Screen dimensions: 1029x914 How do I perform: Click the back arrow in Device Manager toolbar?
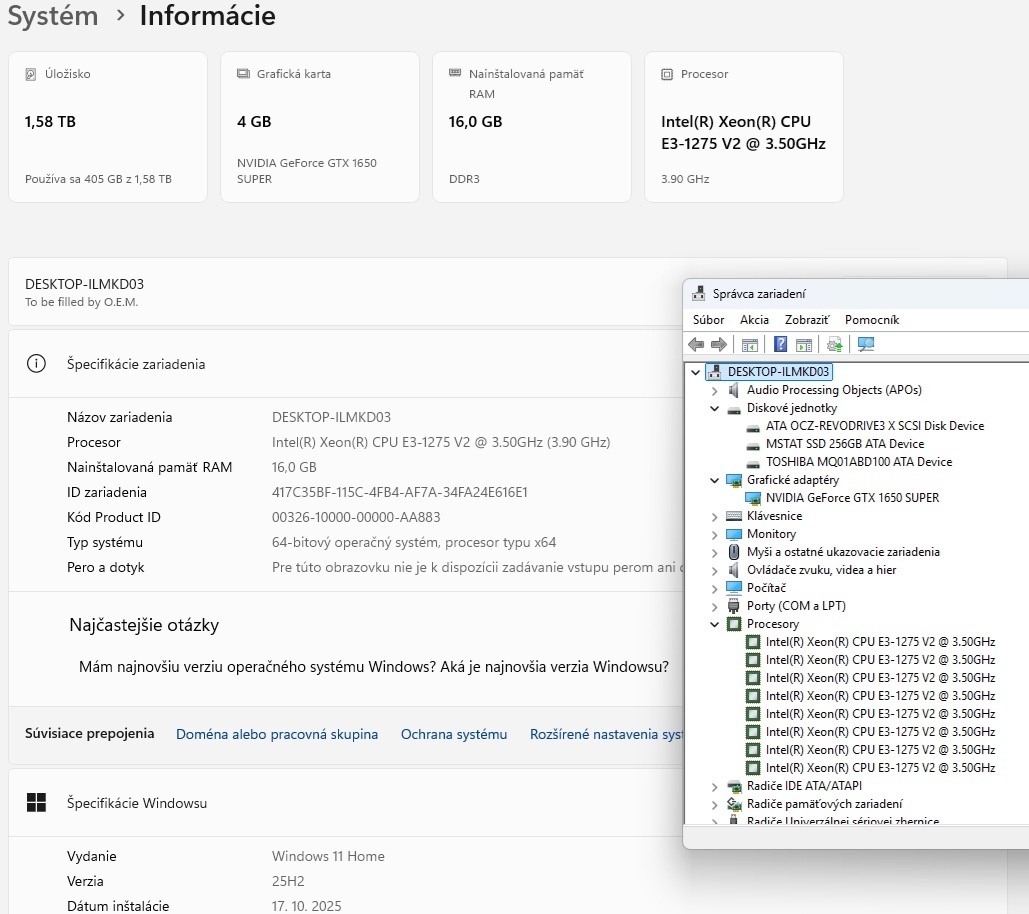[x=696, y=345]
